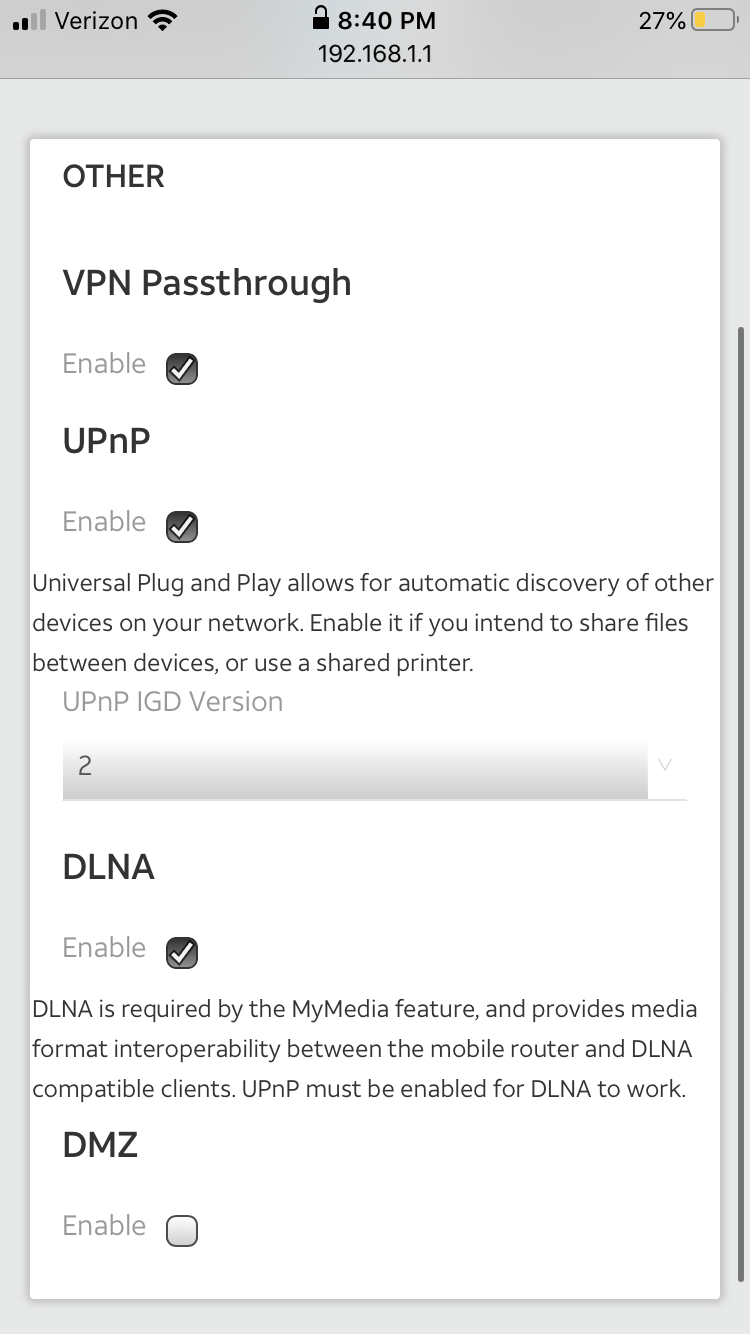750x1334 pixels.
Task: Tap the 8:40 PM clock
Action: click(x=386, y=20)
